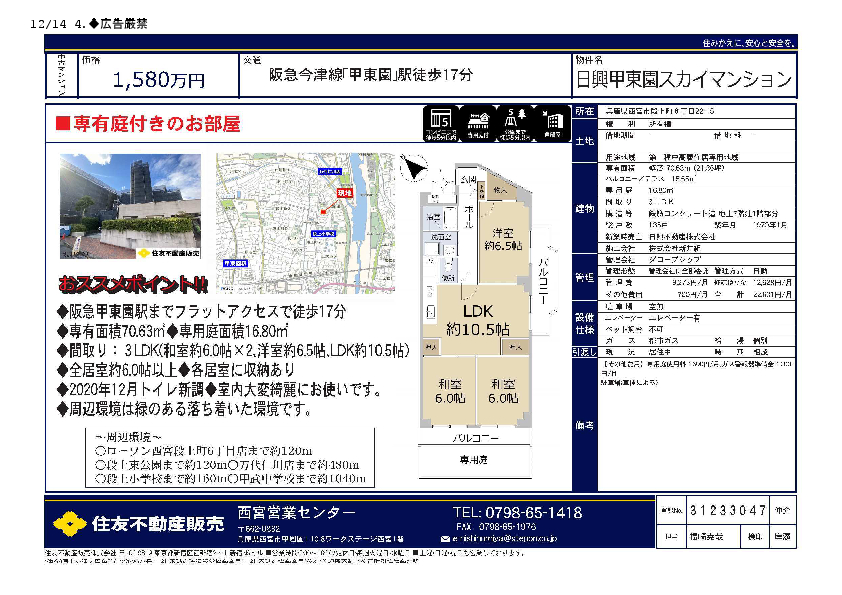Click the phone number 0798-65-1418
Image resolution: width=842 pixels, height=595 pixels.
coord(517,512)
